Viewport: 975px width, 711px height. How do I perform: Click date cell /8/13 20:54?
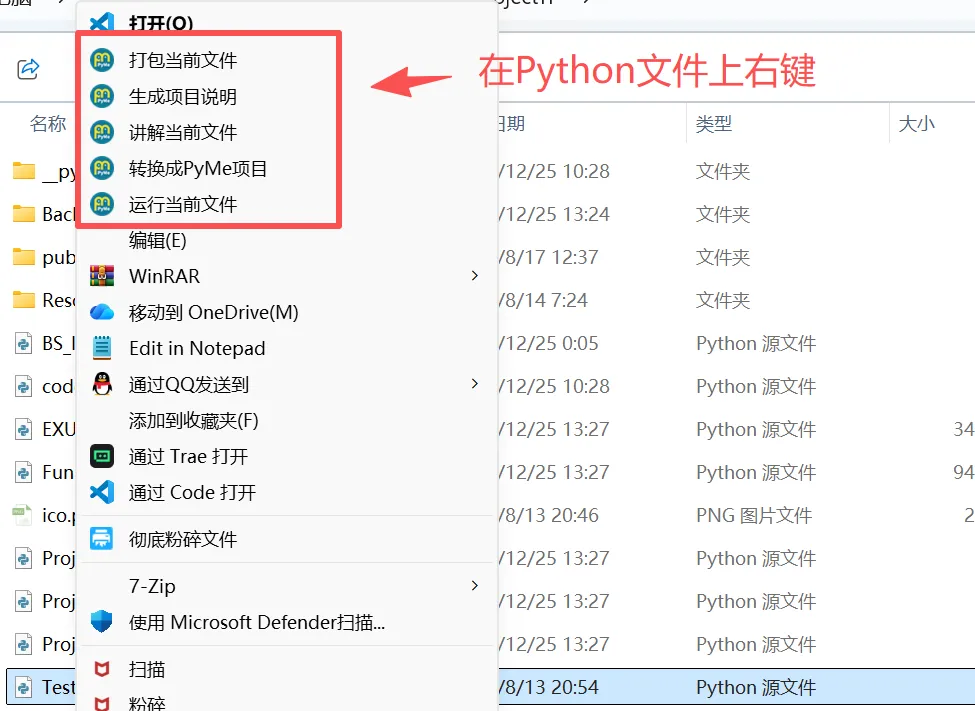point(548,687)
